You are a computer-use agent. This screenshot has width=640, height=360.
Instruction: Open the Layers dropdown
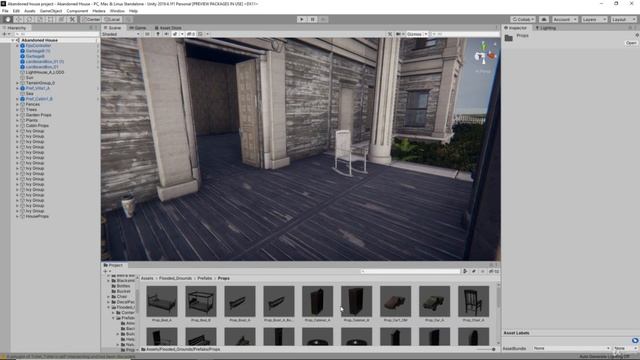594,19
